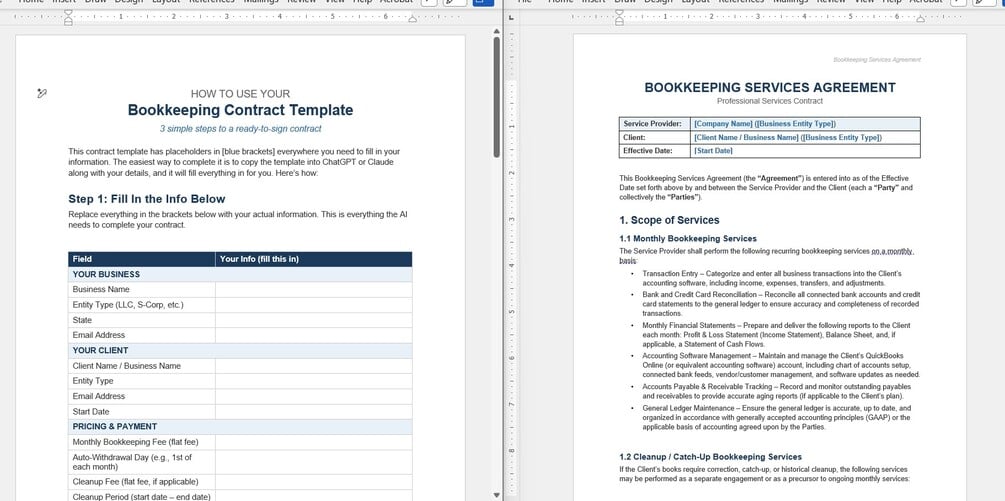Image resolution: width=1005 pixels, height=501 pixels.
Task: Click right indent marker on left window ruler
Action: pyautogui.click(x=412, y=19)
